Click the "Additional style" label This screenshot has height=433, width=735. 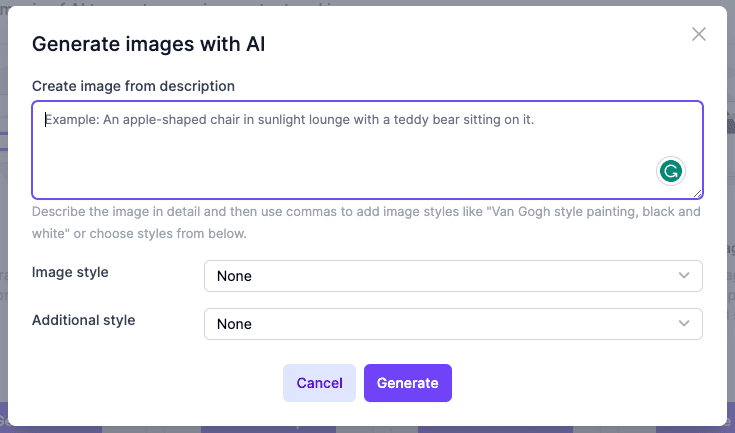(x=83, y=320)
